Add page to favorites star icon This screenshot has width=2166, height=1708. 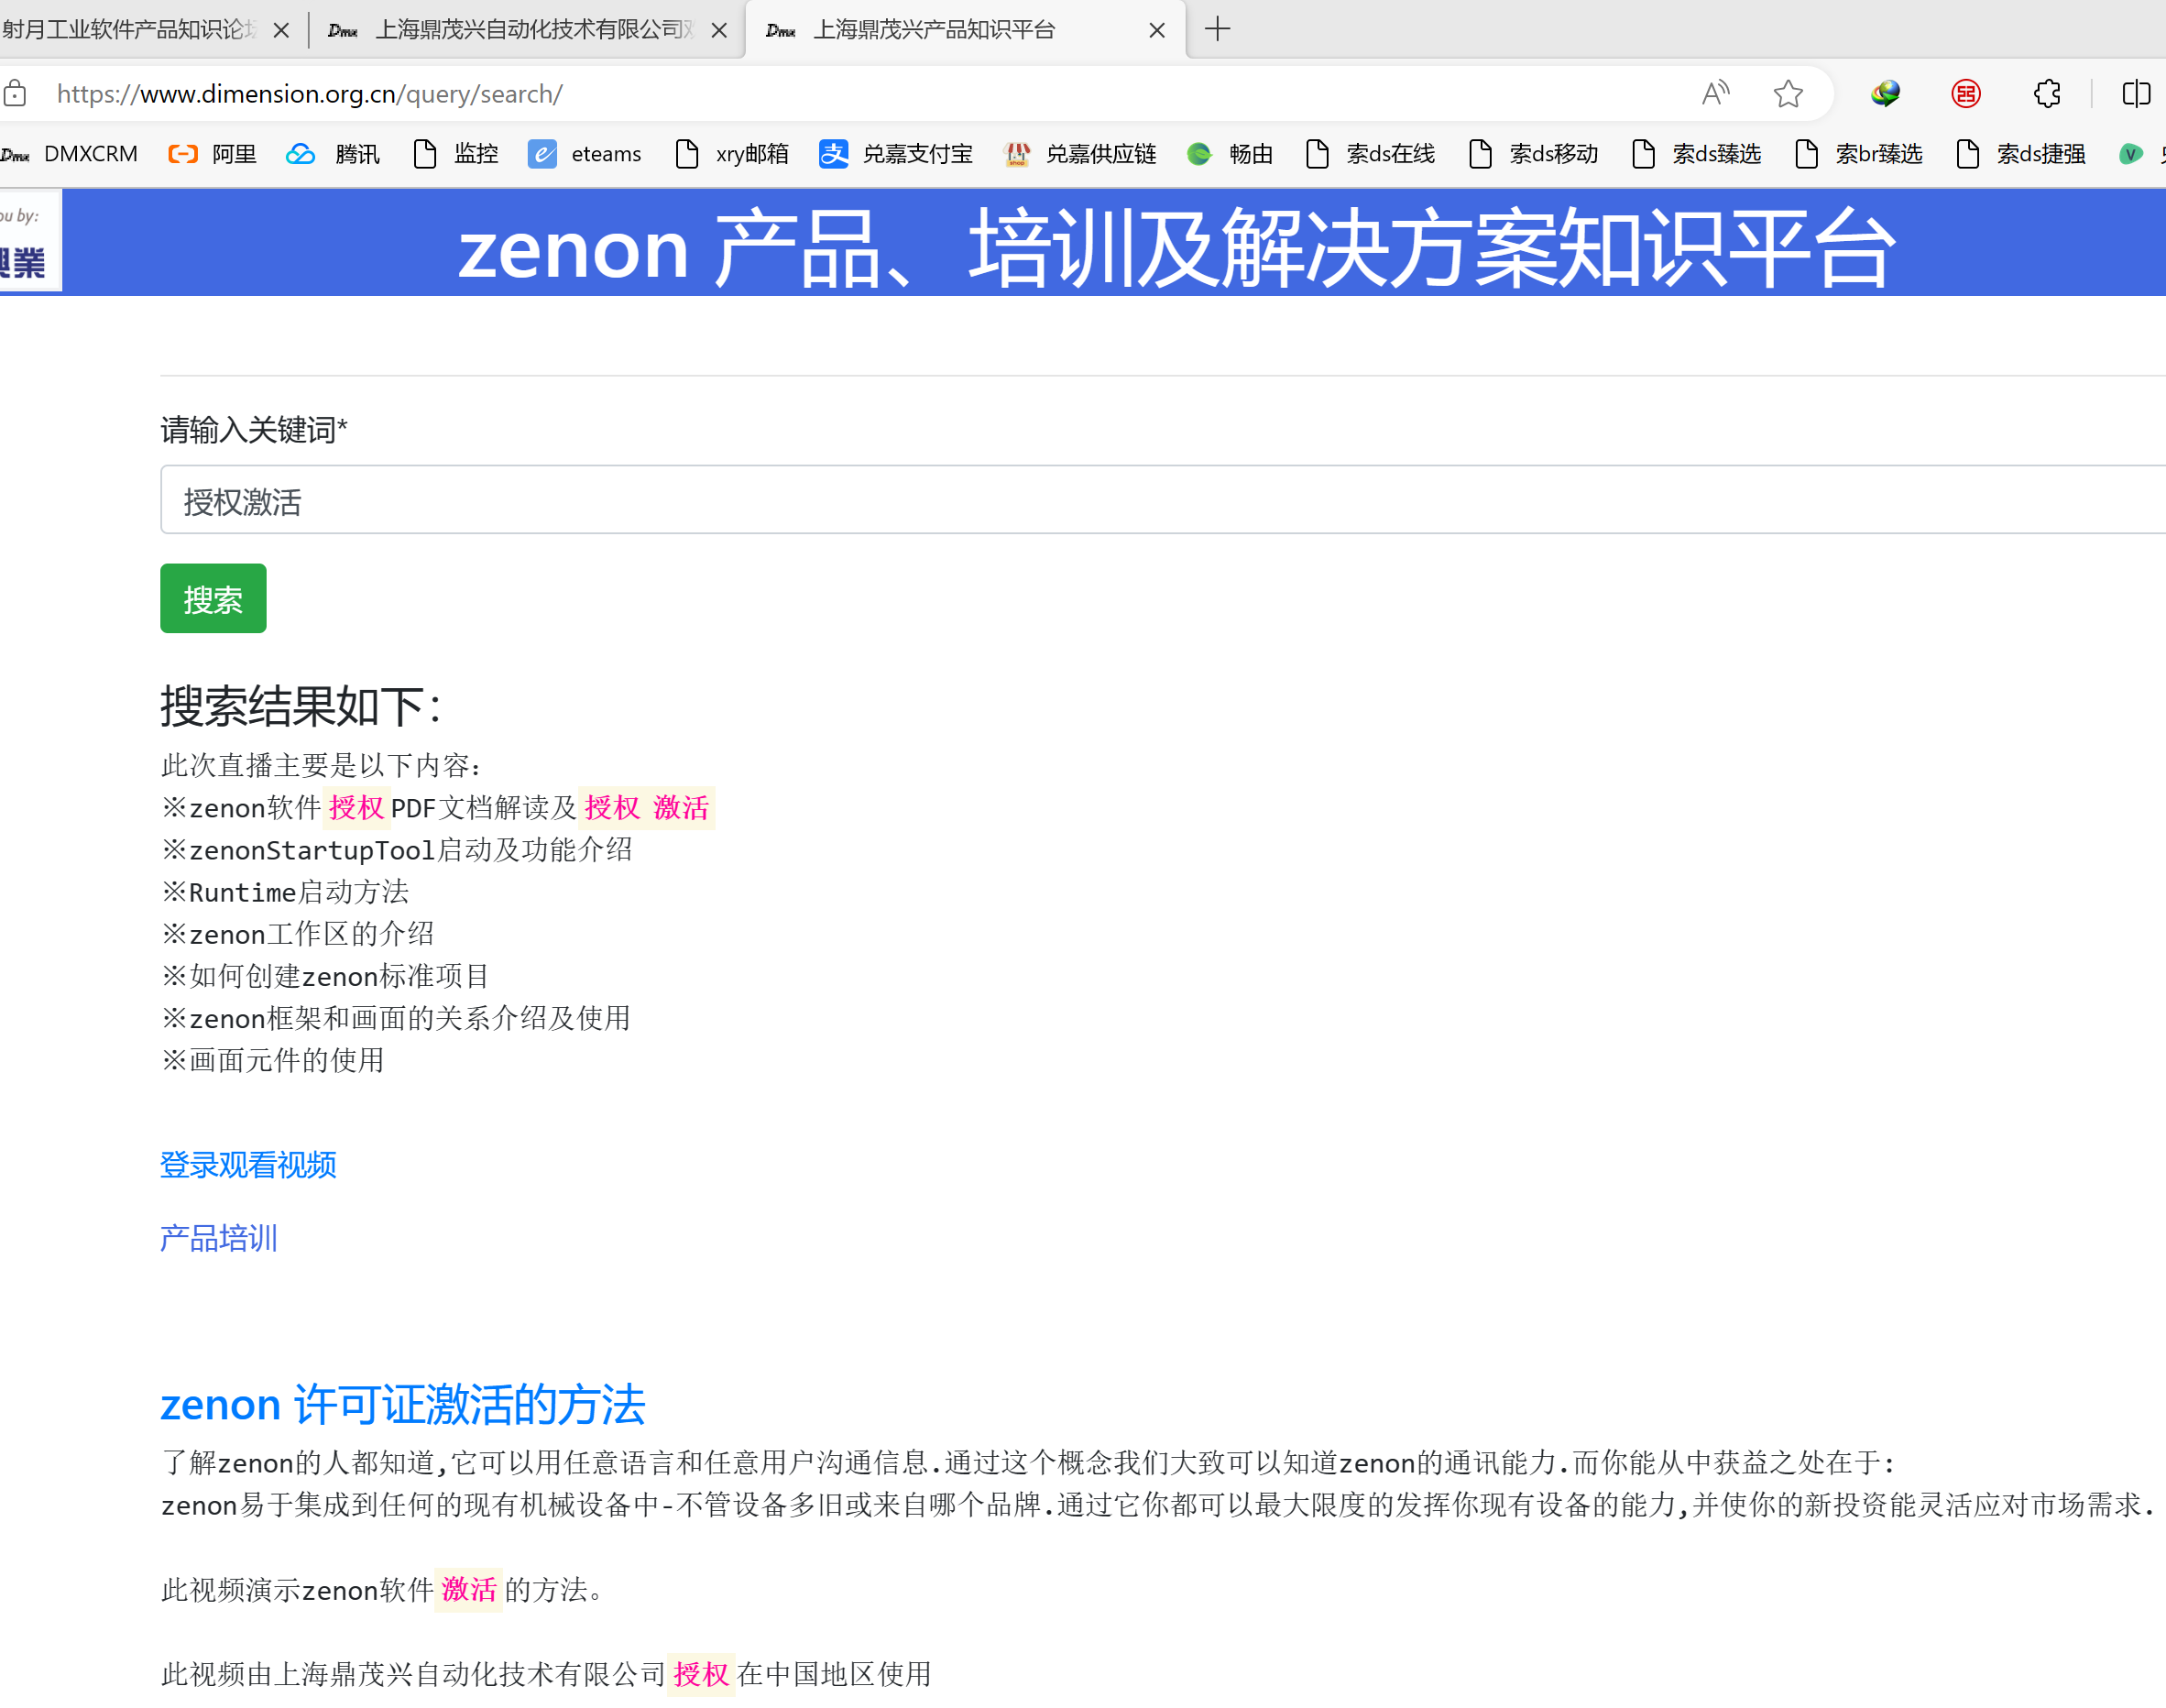(x=1788, y=94)
